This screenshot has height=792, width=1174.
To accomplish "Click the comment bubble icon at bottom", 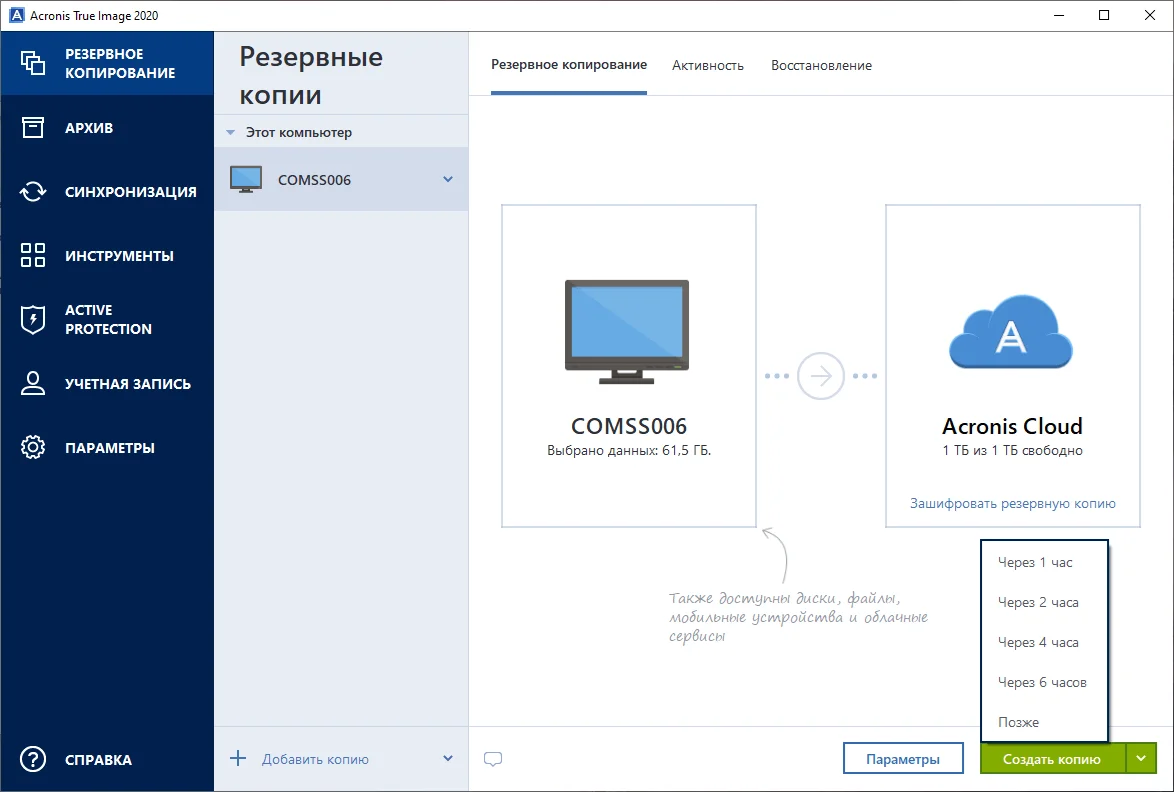I will pyautogui.click(x=492, y=759).
